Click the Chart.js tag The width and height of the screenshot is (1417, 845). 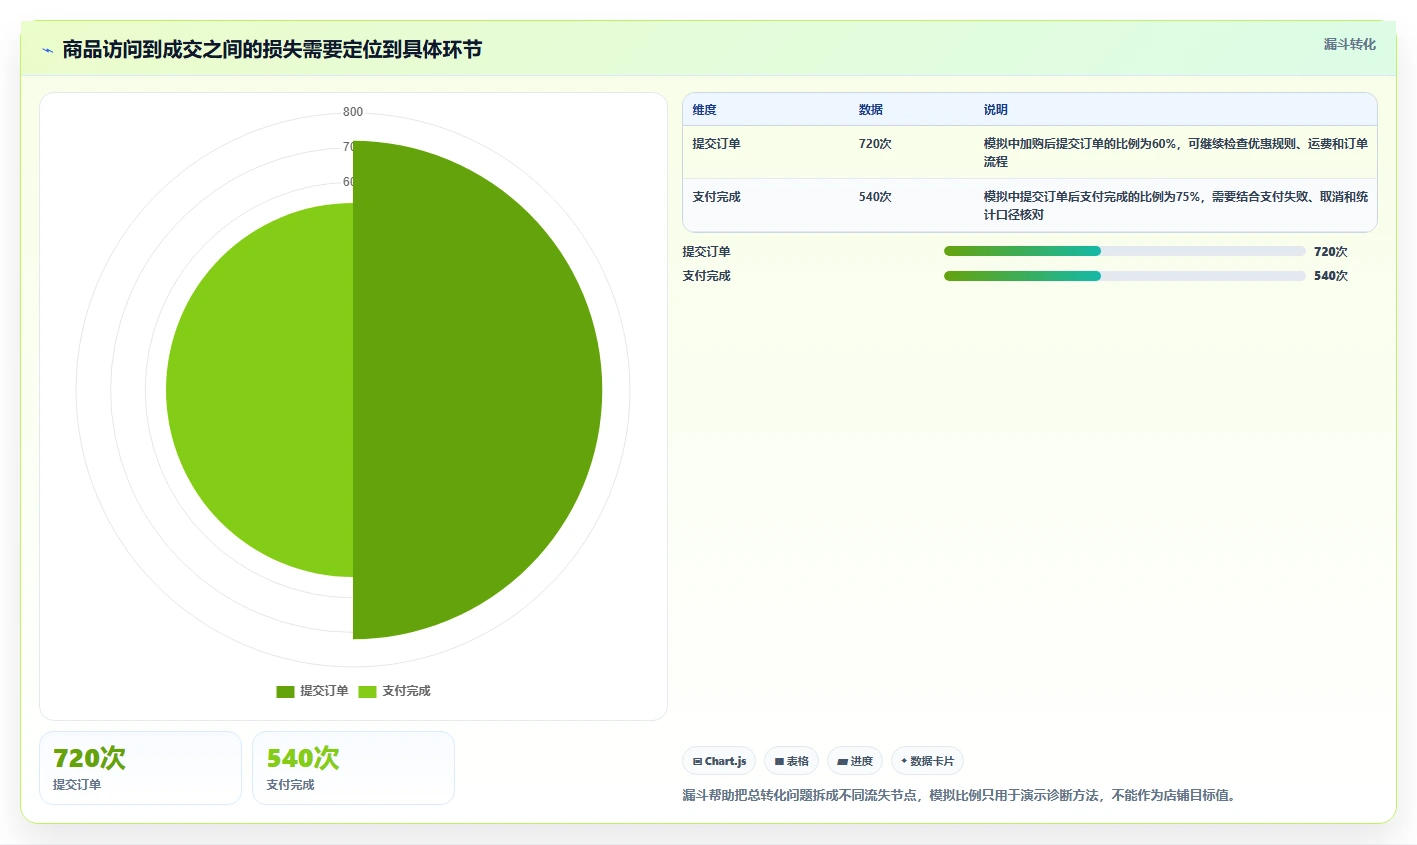point(719,761)
